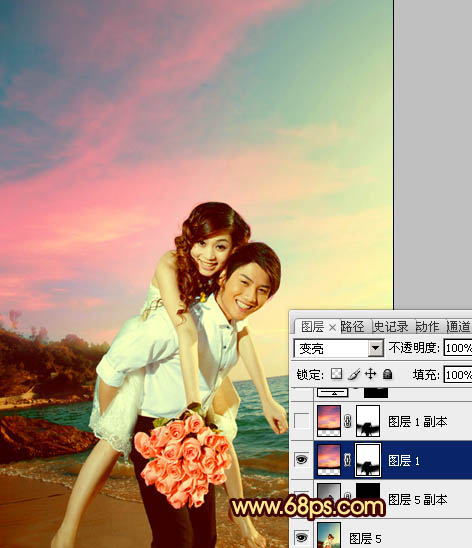Click mask link icon of 图层 1 副本

pos(347,421)
